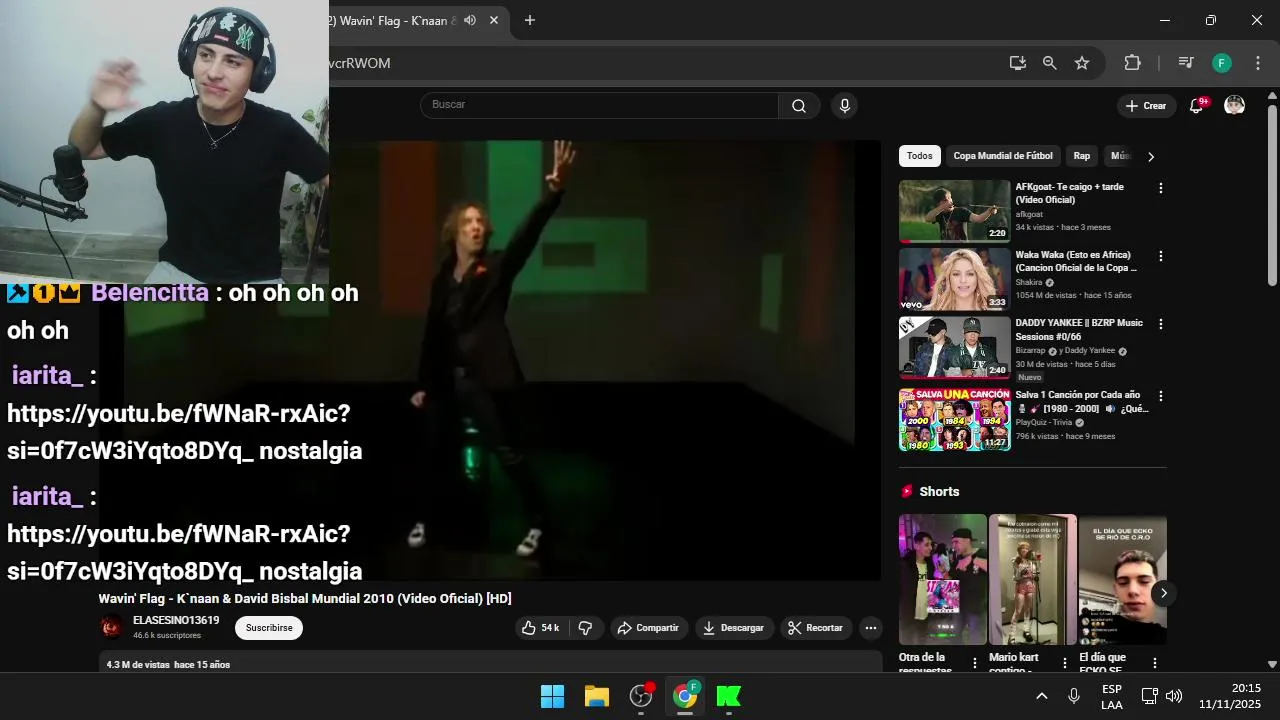This screenshot has width=1280, height=720.
Task: Open OBS Studio from taskbar
Action: pos(641,696)
